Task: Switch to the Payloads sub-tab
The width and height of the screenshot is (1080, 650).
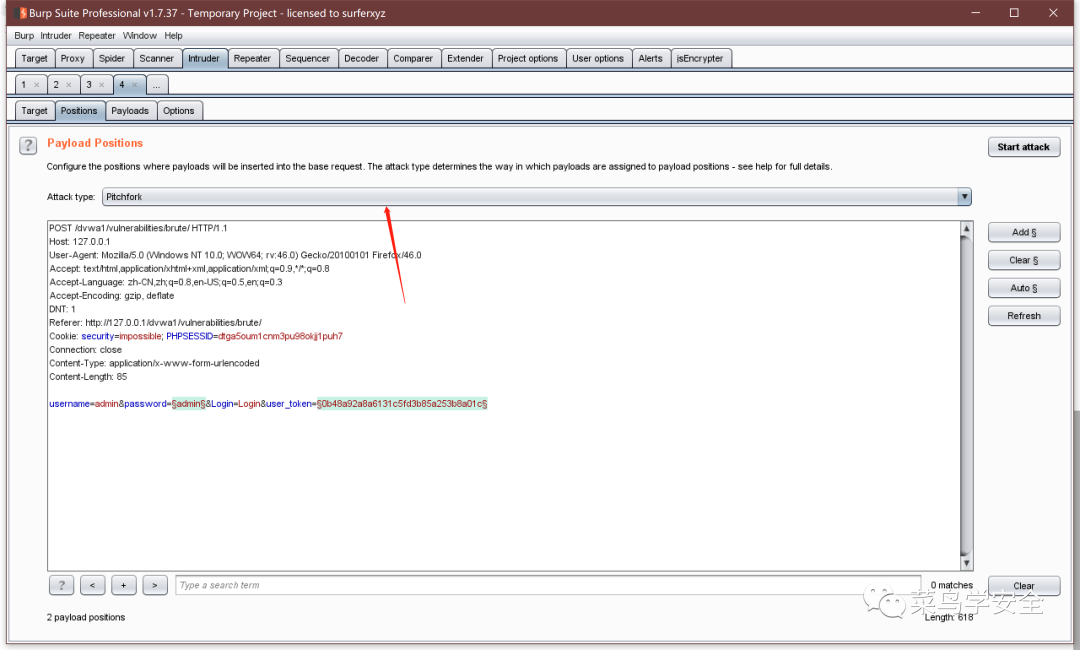Action: point(130,111)
